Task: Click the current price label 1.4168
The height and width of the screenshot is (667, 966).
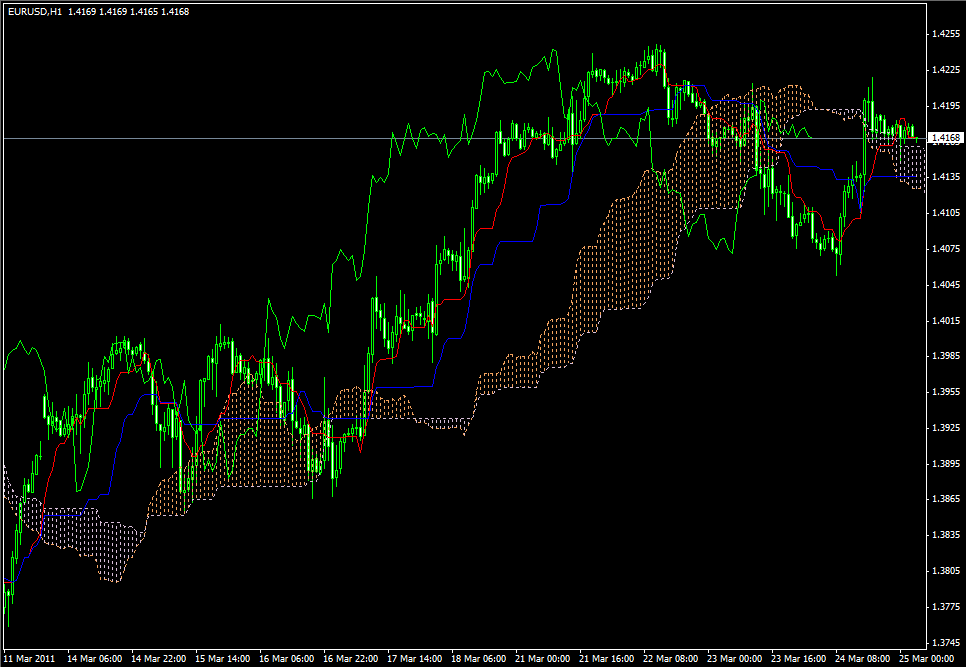Action: tap(946, 138)
